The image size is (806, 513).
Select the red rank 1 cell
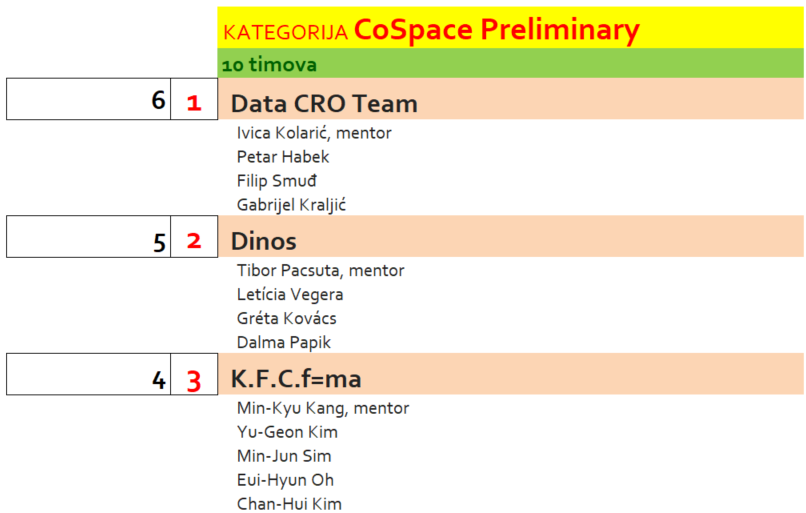click(x=194, y=101)
